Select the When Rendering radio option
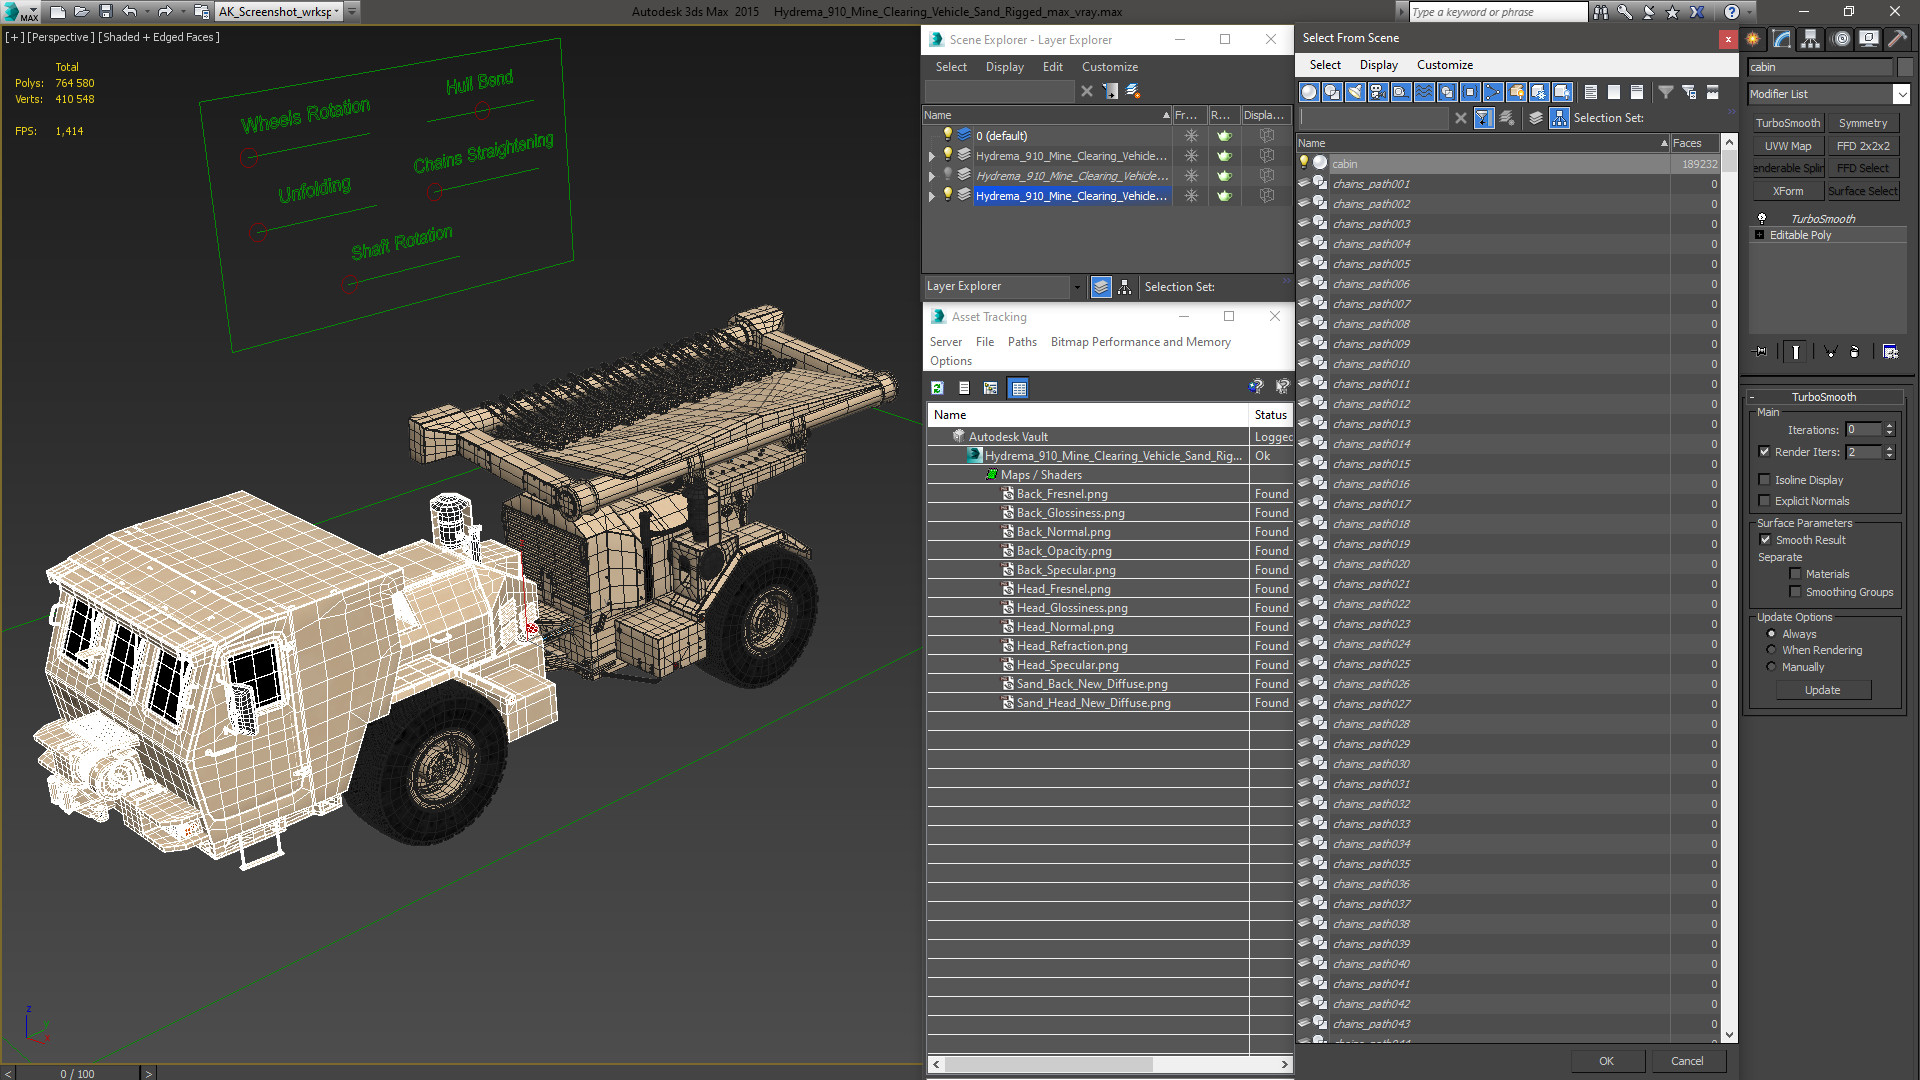This screenshot has width=1920, height=1080. pyautogui.click(x=1771, y=650)
